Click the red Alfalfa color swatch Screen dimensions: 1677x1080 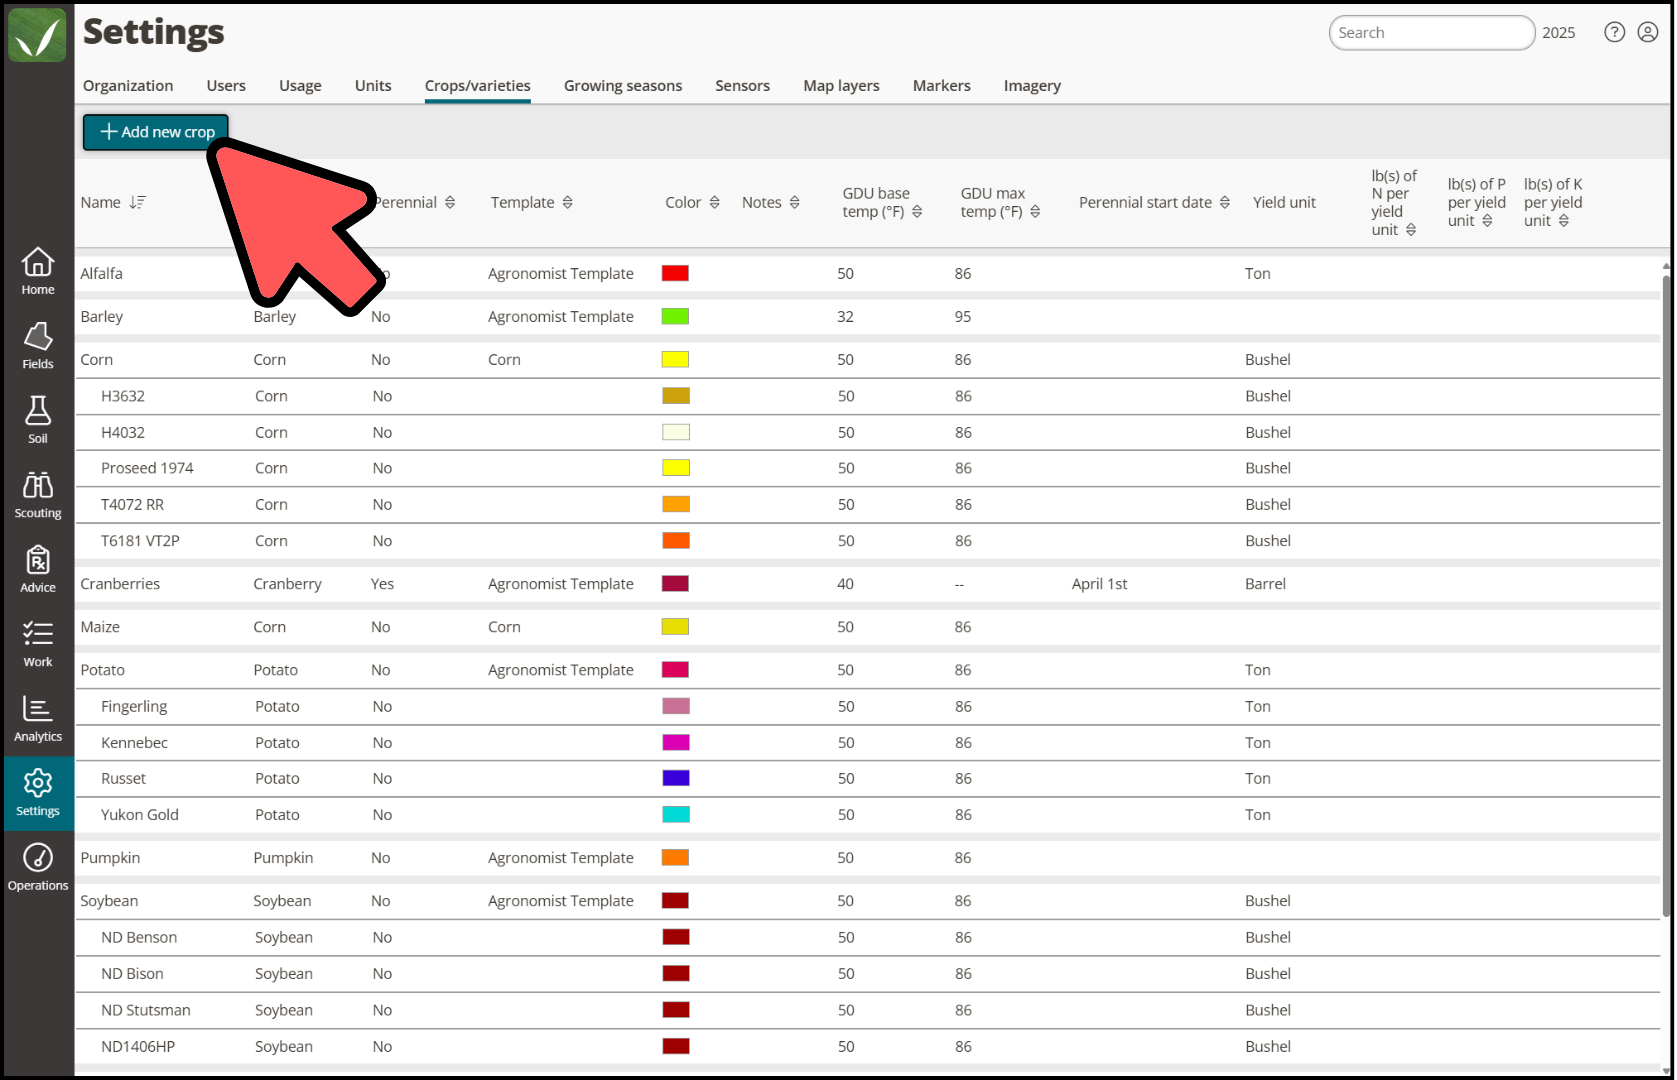click(675, 273)
